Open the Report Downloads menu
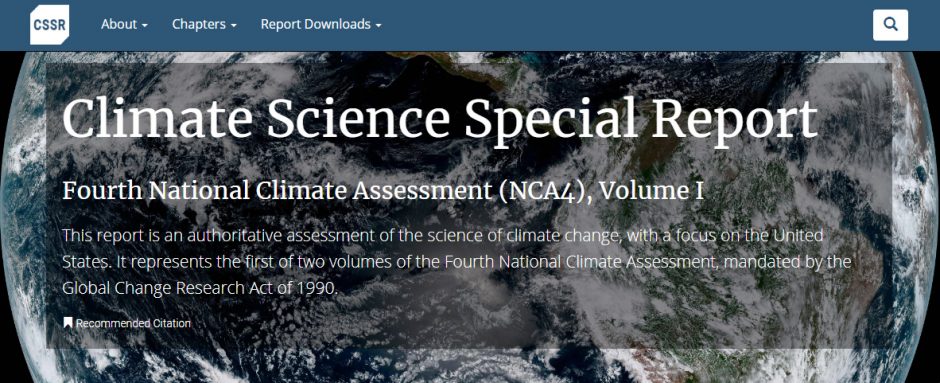The height and width of the screenshot is (383, 940). (x=321, y=25)
